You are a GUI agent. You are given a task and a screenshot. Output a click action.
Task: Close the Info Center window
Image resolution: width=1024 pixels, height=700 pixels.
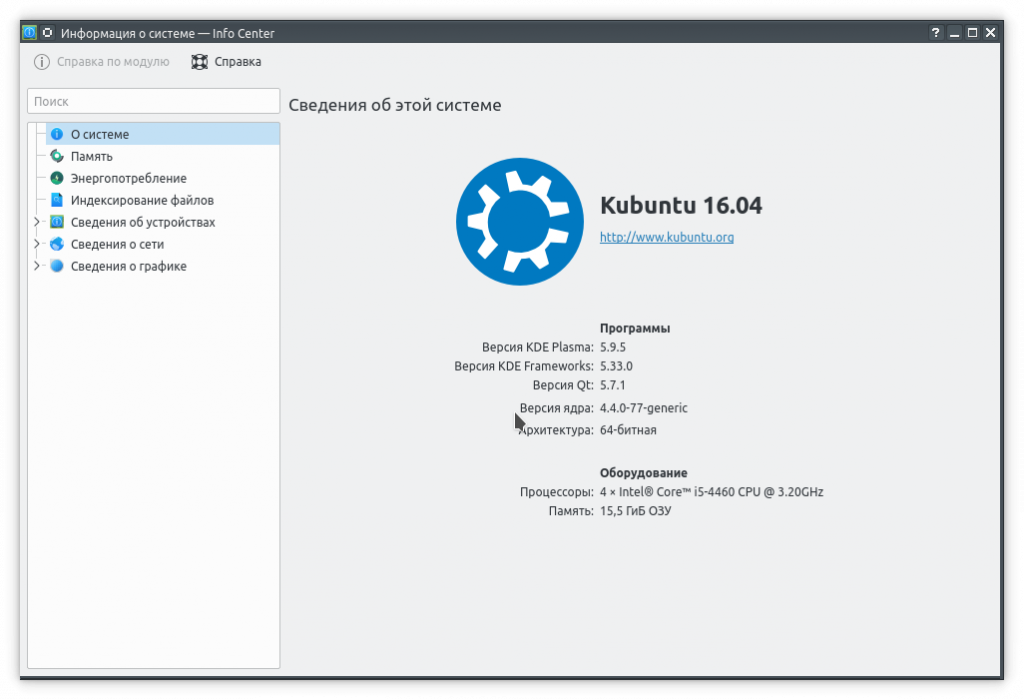pyautogui.click(x=990, y=33)
